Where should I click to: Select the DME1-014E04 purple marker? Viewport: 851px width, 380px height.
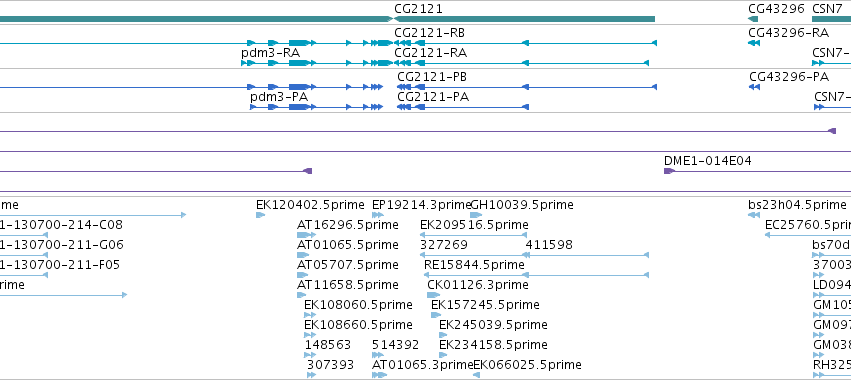pos(669,171)
